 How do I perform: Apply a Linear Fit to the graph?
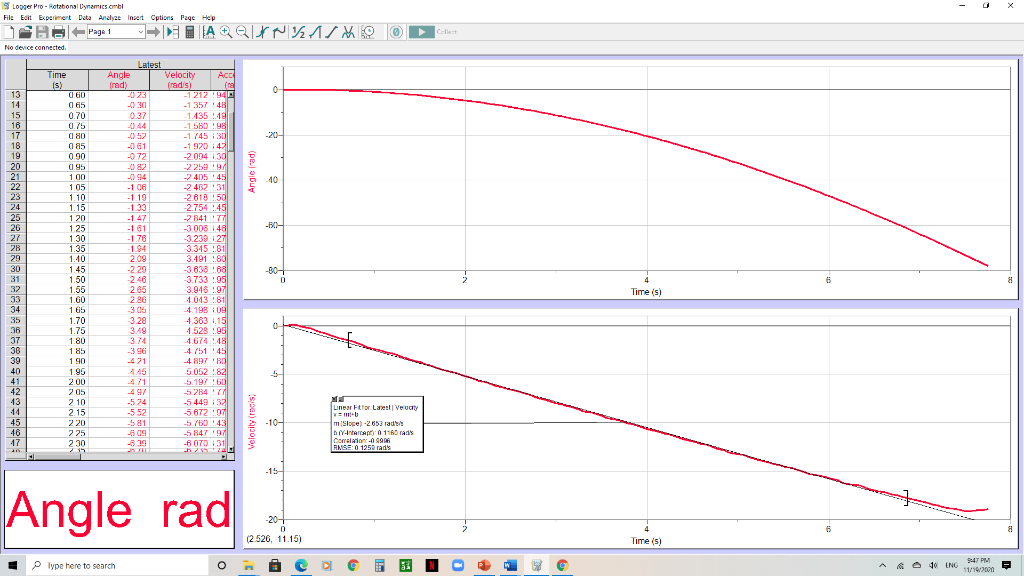pos(332,32)
